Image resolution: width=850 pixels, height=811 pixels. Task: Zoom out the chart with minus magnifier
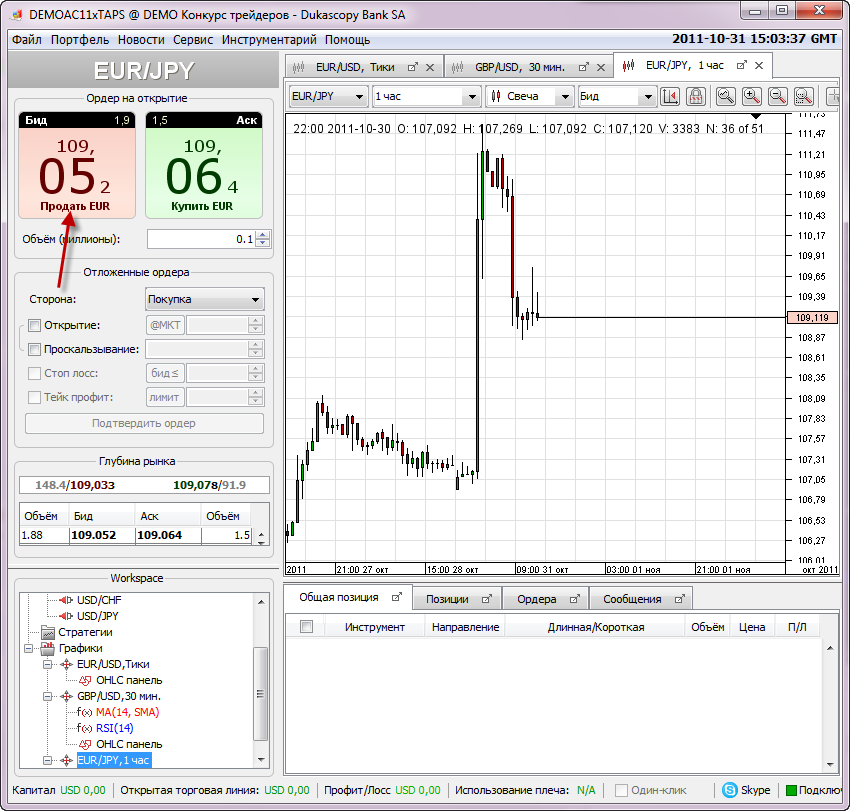click(777, 96)
